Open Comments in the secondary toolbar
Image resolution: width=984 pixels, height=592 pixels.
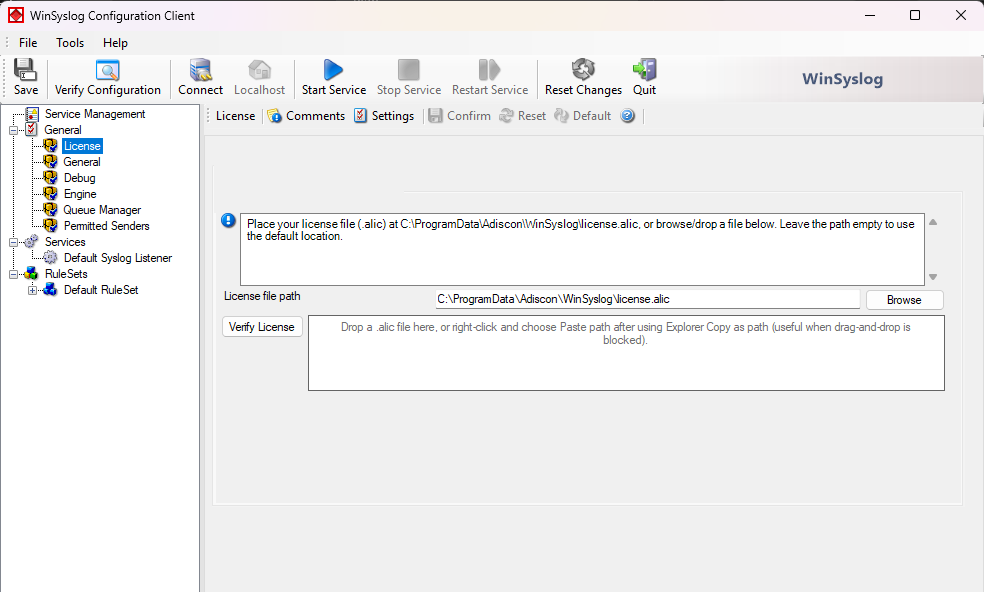point(306,116)
